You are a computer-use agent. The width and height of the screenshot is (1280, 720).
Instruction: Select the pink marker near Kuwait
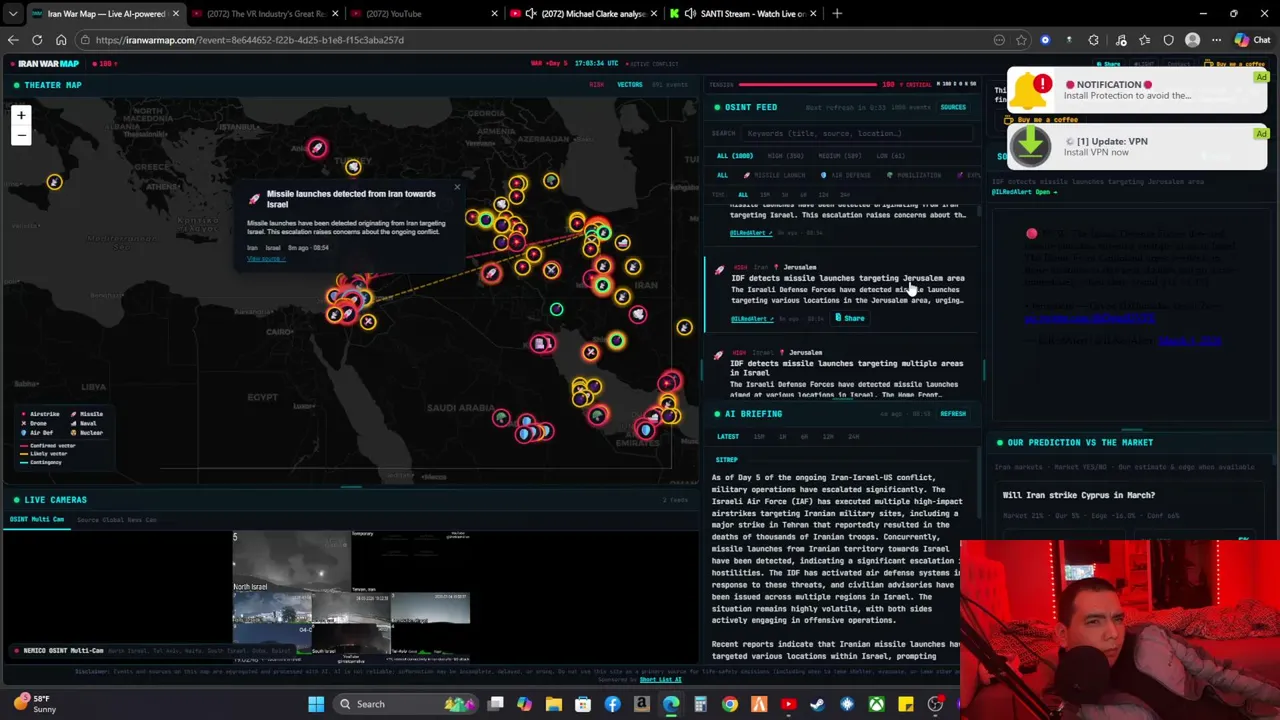[x=542, y=344]
